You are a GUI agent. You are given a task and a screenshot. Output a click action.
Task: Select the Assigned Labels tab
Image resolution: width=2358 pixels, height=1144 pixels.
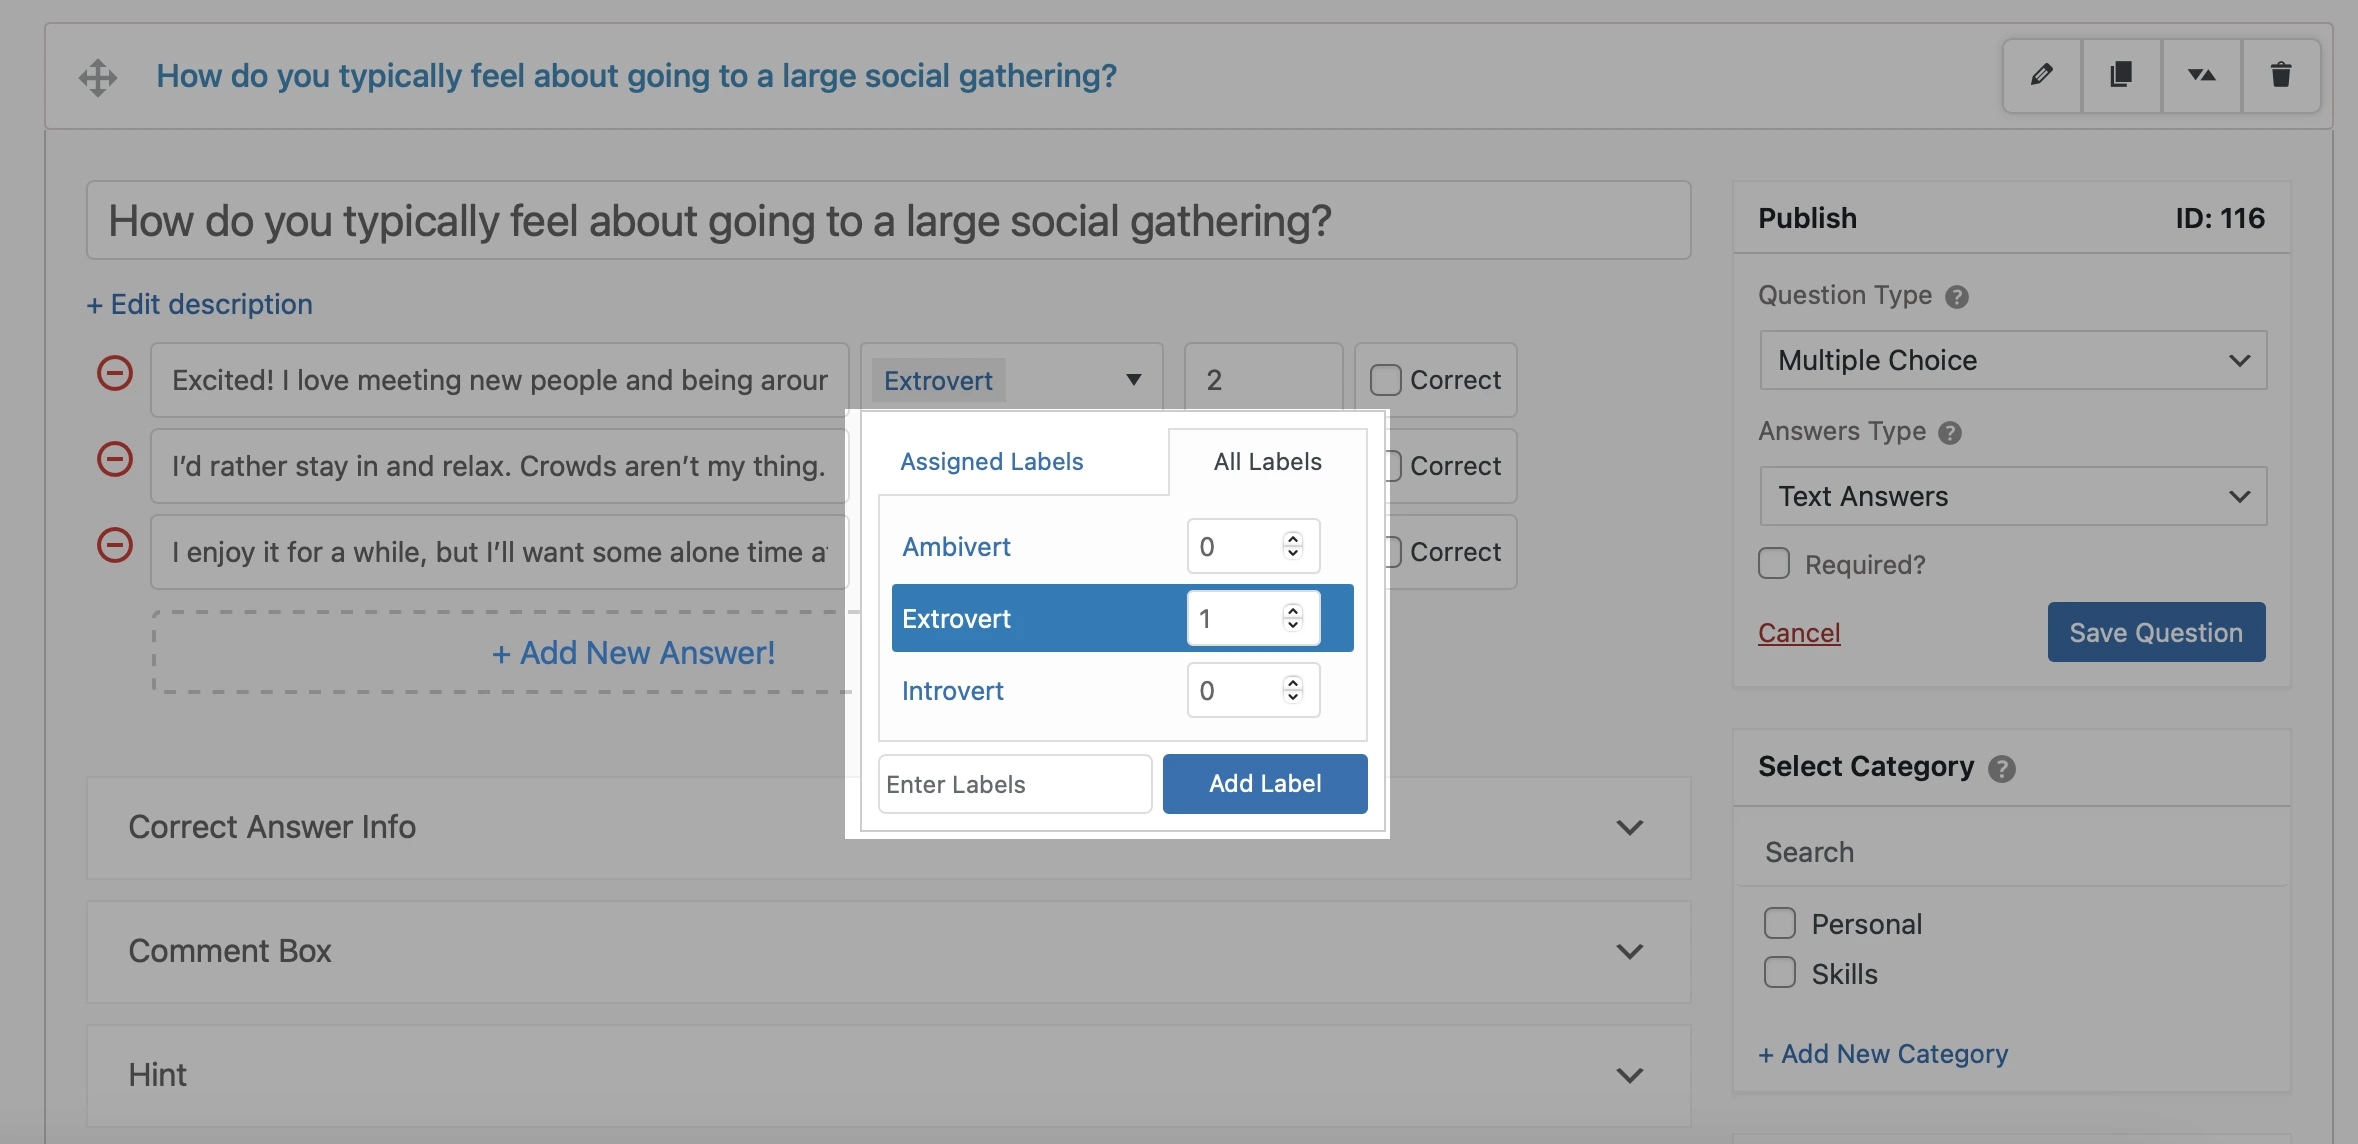click(991, 461)
